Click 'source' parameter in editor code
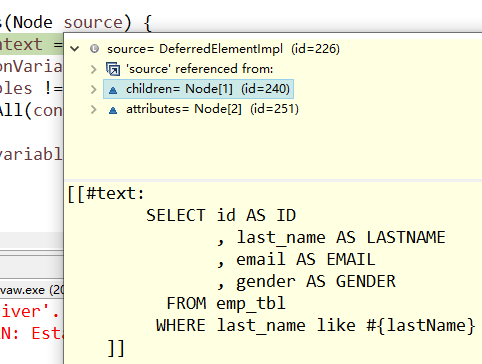Image resolution: width=482 pixels, height=364 pixels. coord(93,23)
